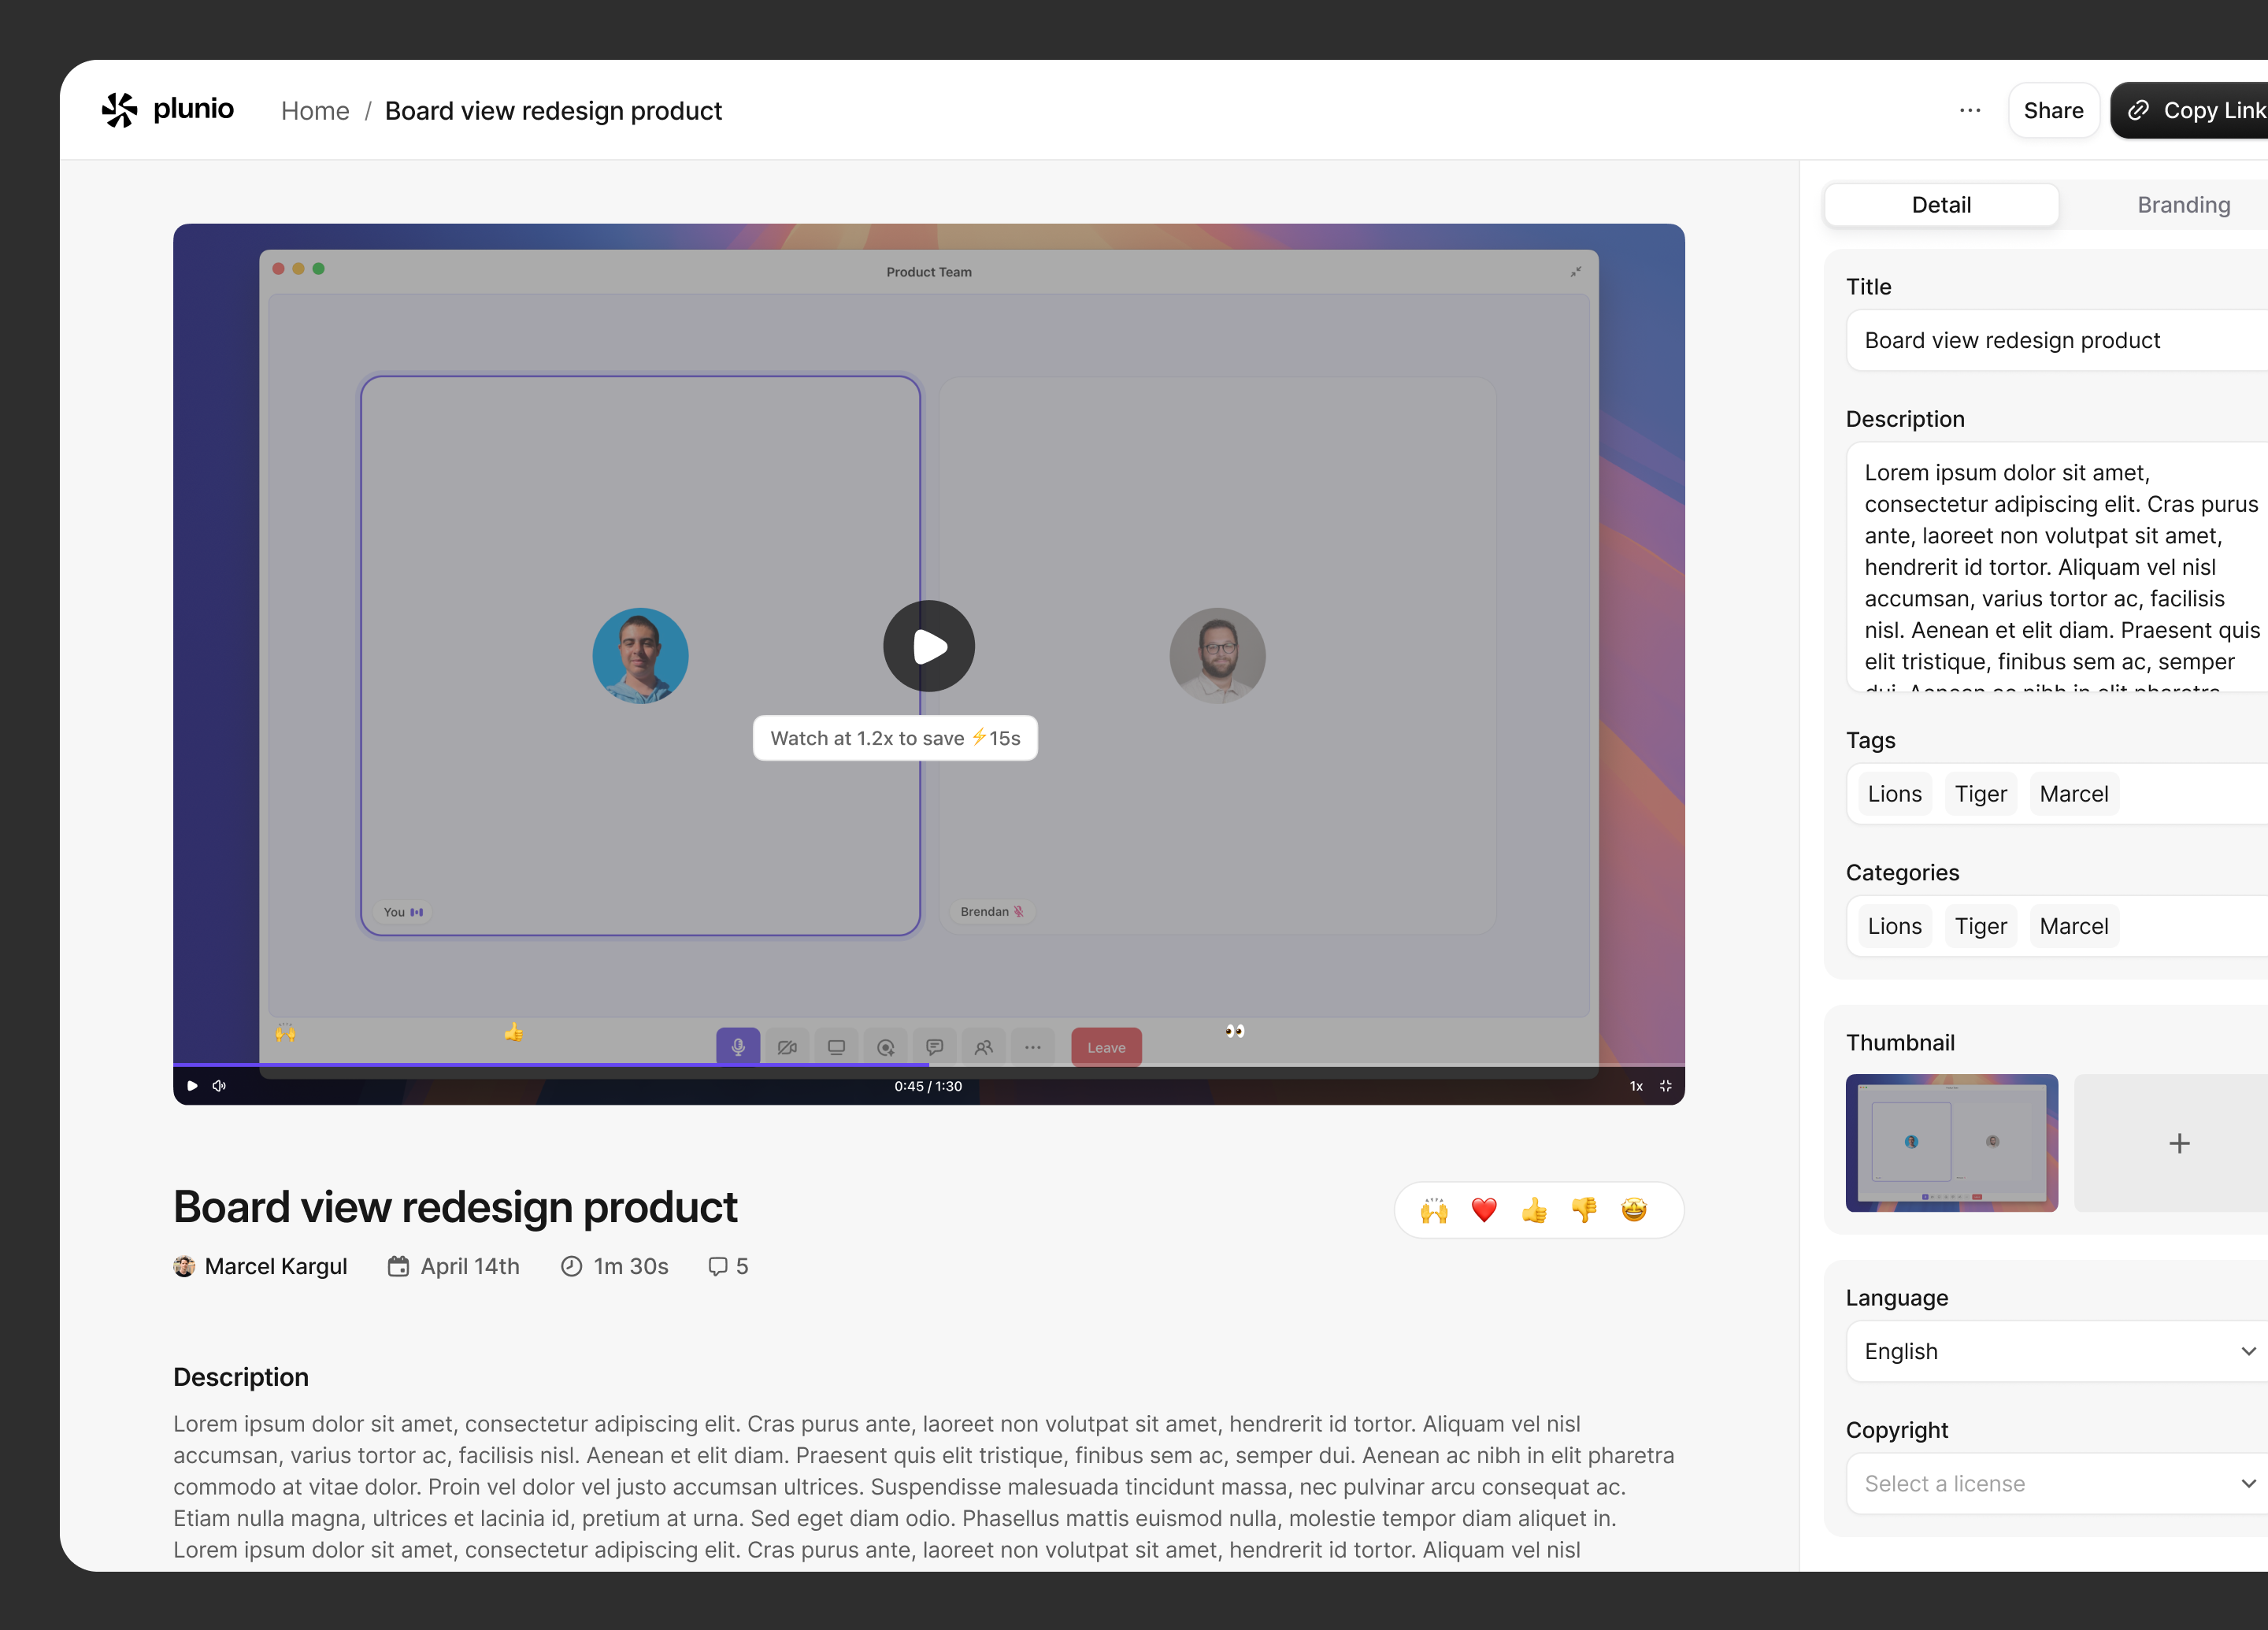Expand the English language dropdown

[x=2057, y=1351]
